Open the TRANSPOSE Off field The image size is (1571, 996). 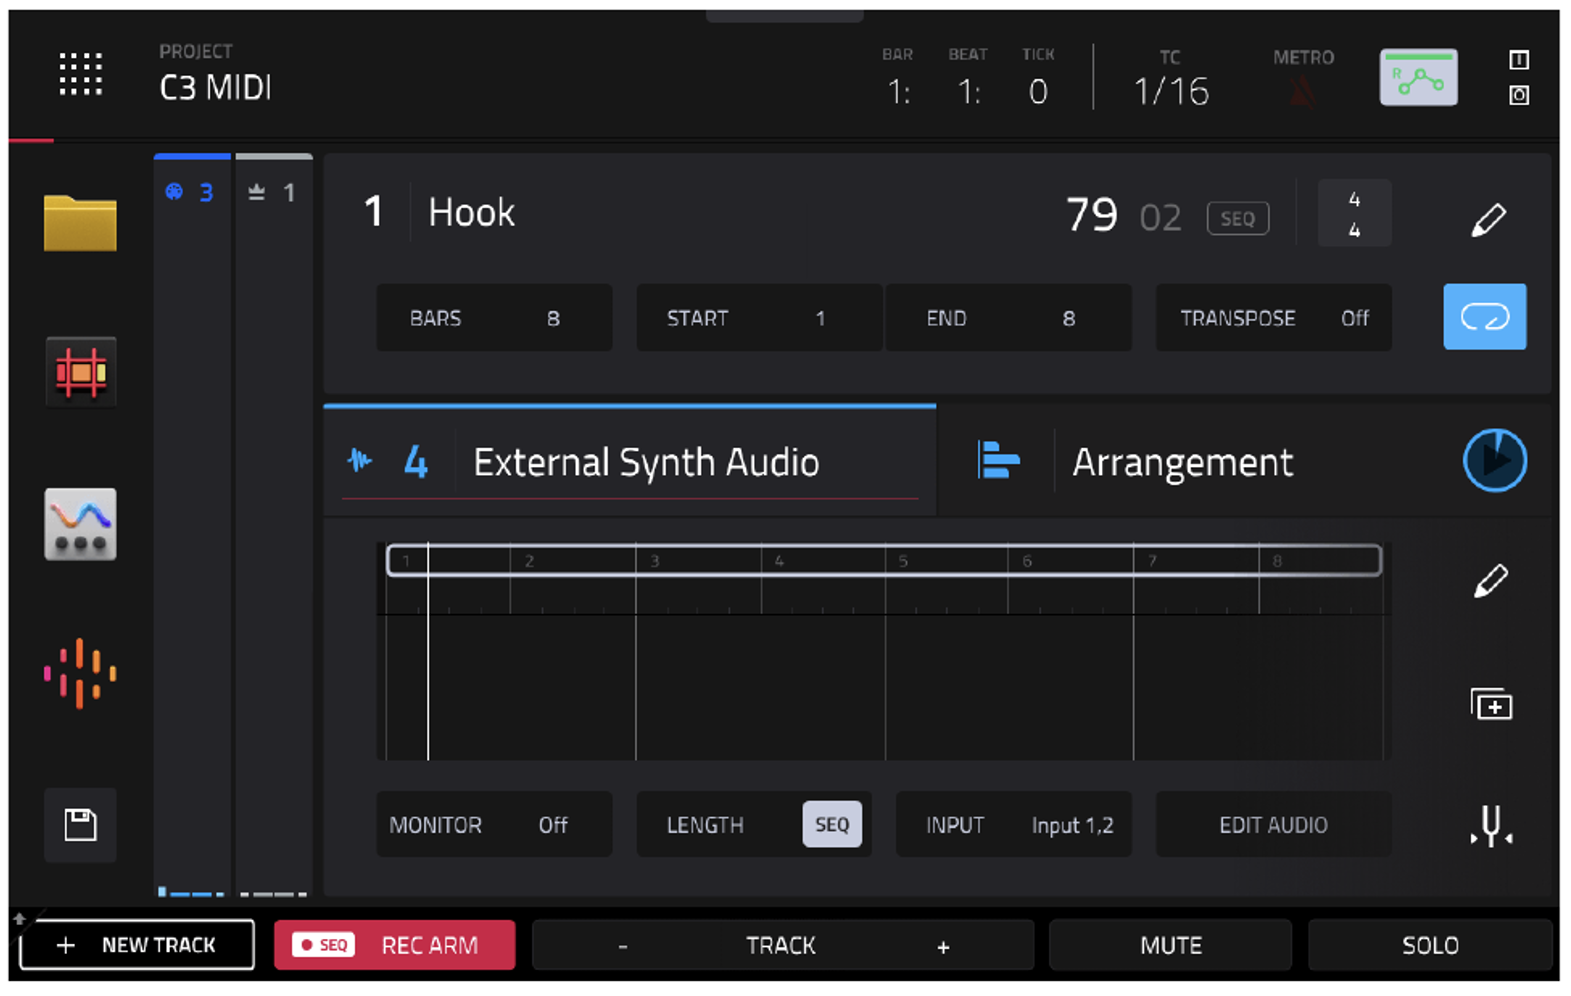[x=1273, y=318]
